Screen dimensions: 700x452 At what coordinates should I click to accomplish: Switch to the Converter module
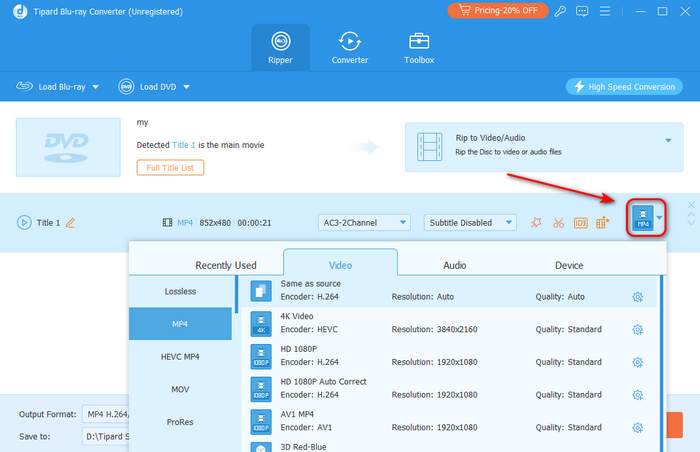(350, 48)
